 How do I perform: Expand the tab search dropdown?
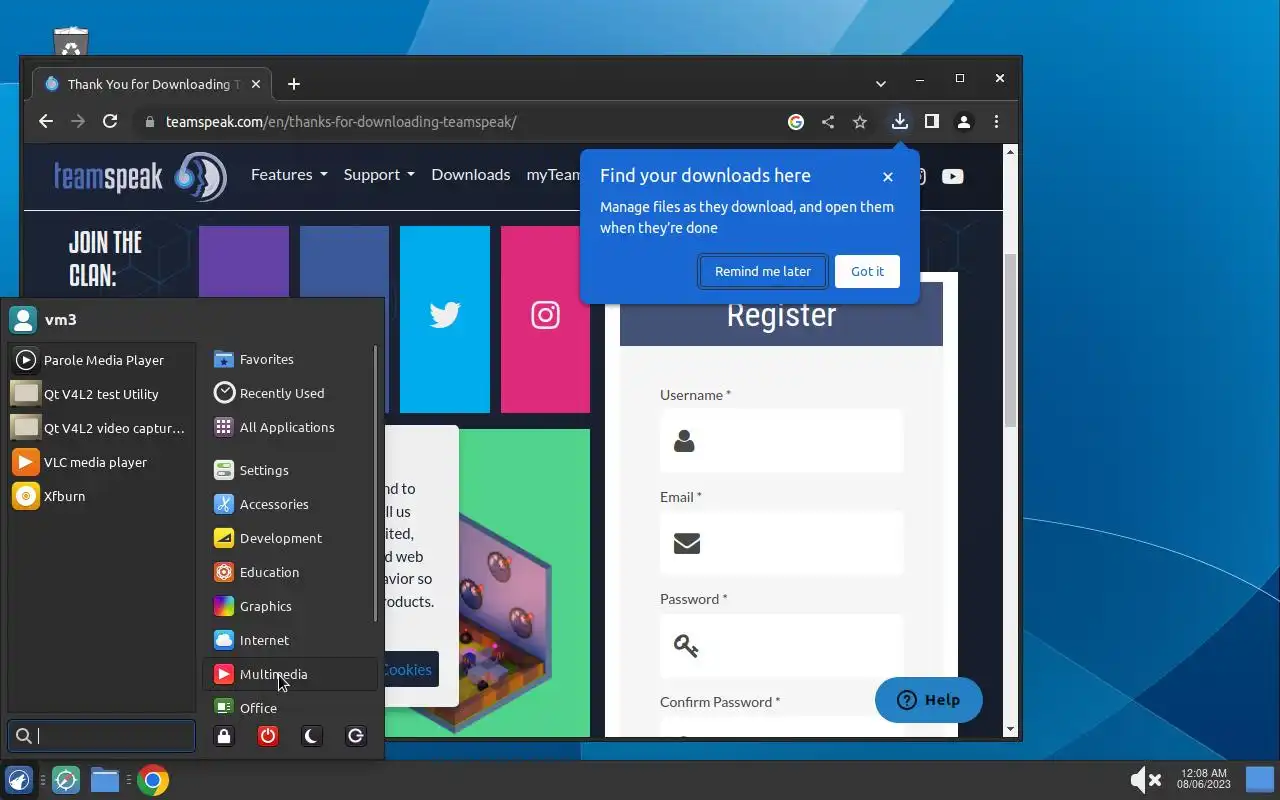click(880, 84)
